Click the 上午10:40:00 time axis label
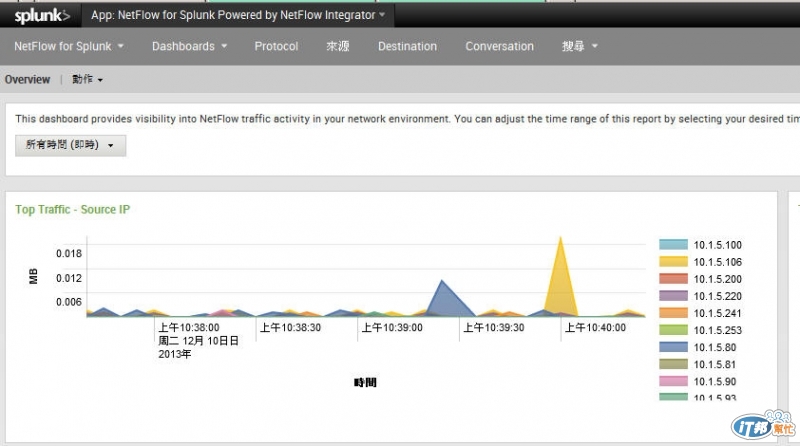 tap(595, 328)
